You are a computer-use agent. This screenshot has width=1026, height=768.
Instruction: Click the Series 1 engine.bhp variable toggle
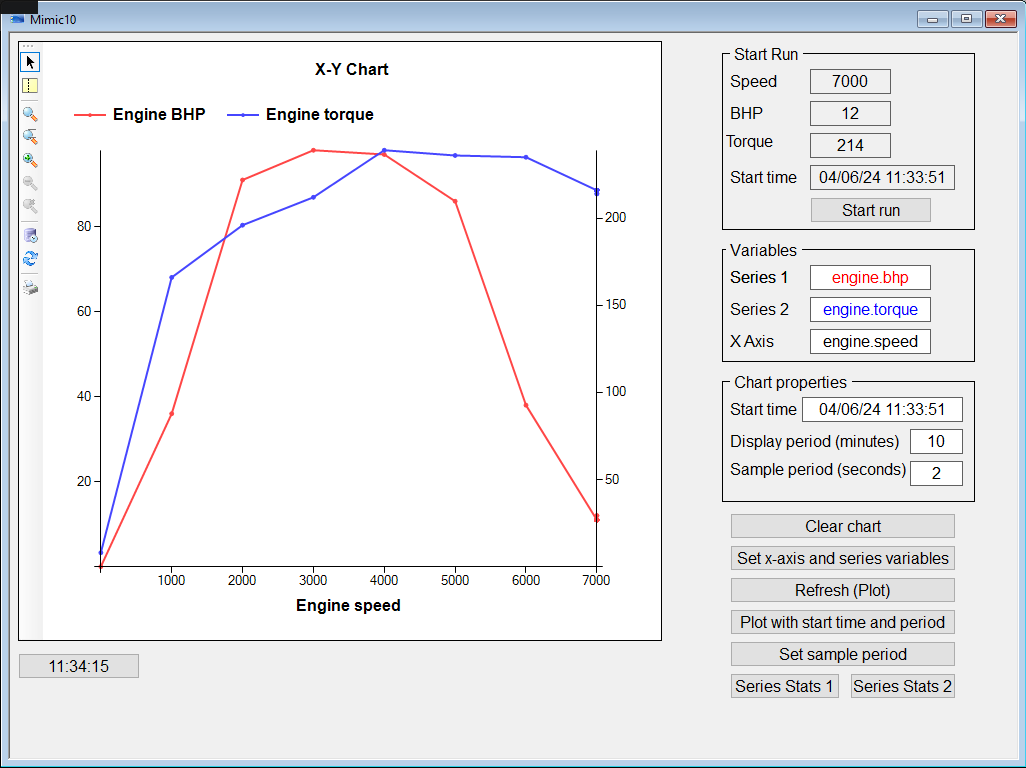click(869, 277)
